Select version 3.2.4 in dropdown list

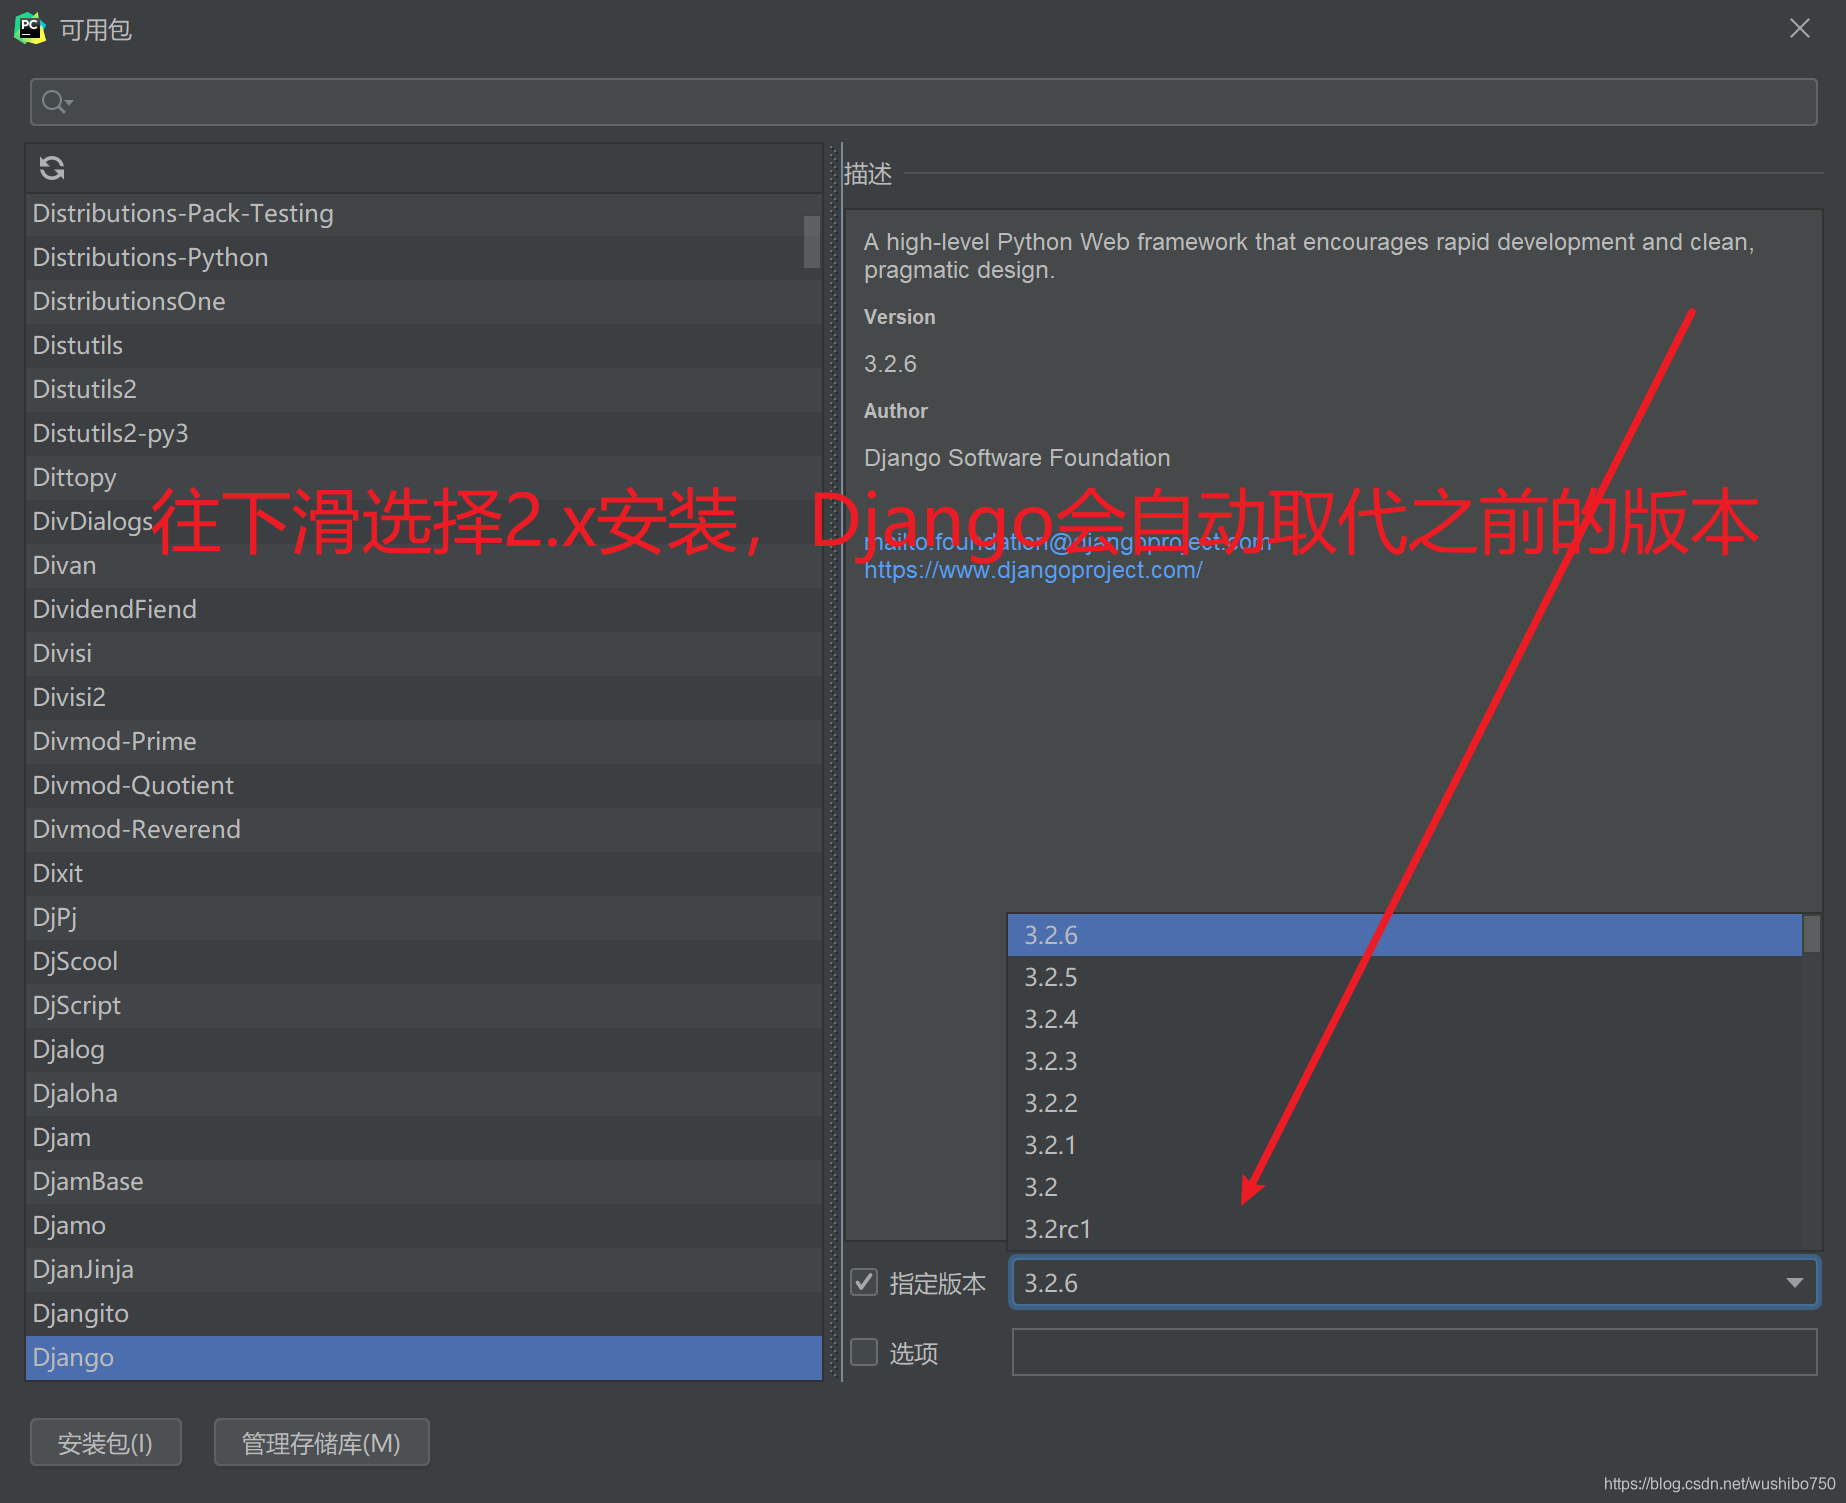click(1404, 1019)
